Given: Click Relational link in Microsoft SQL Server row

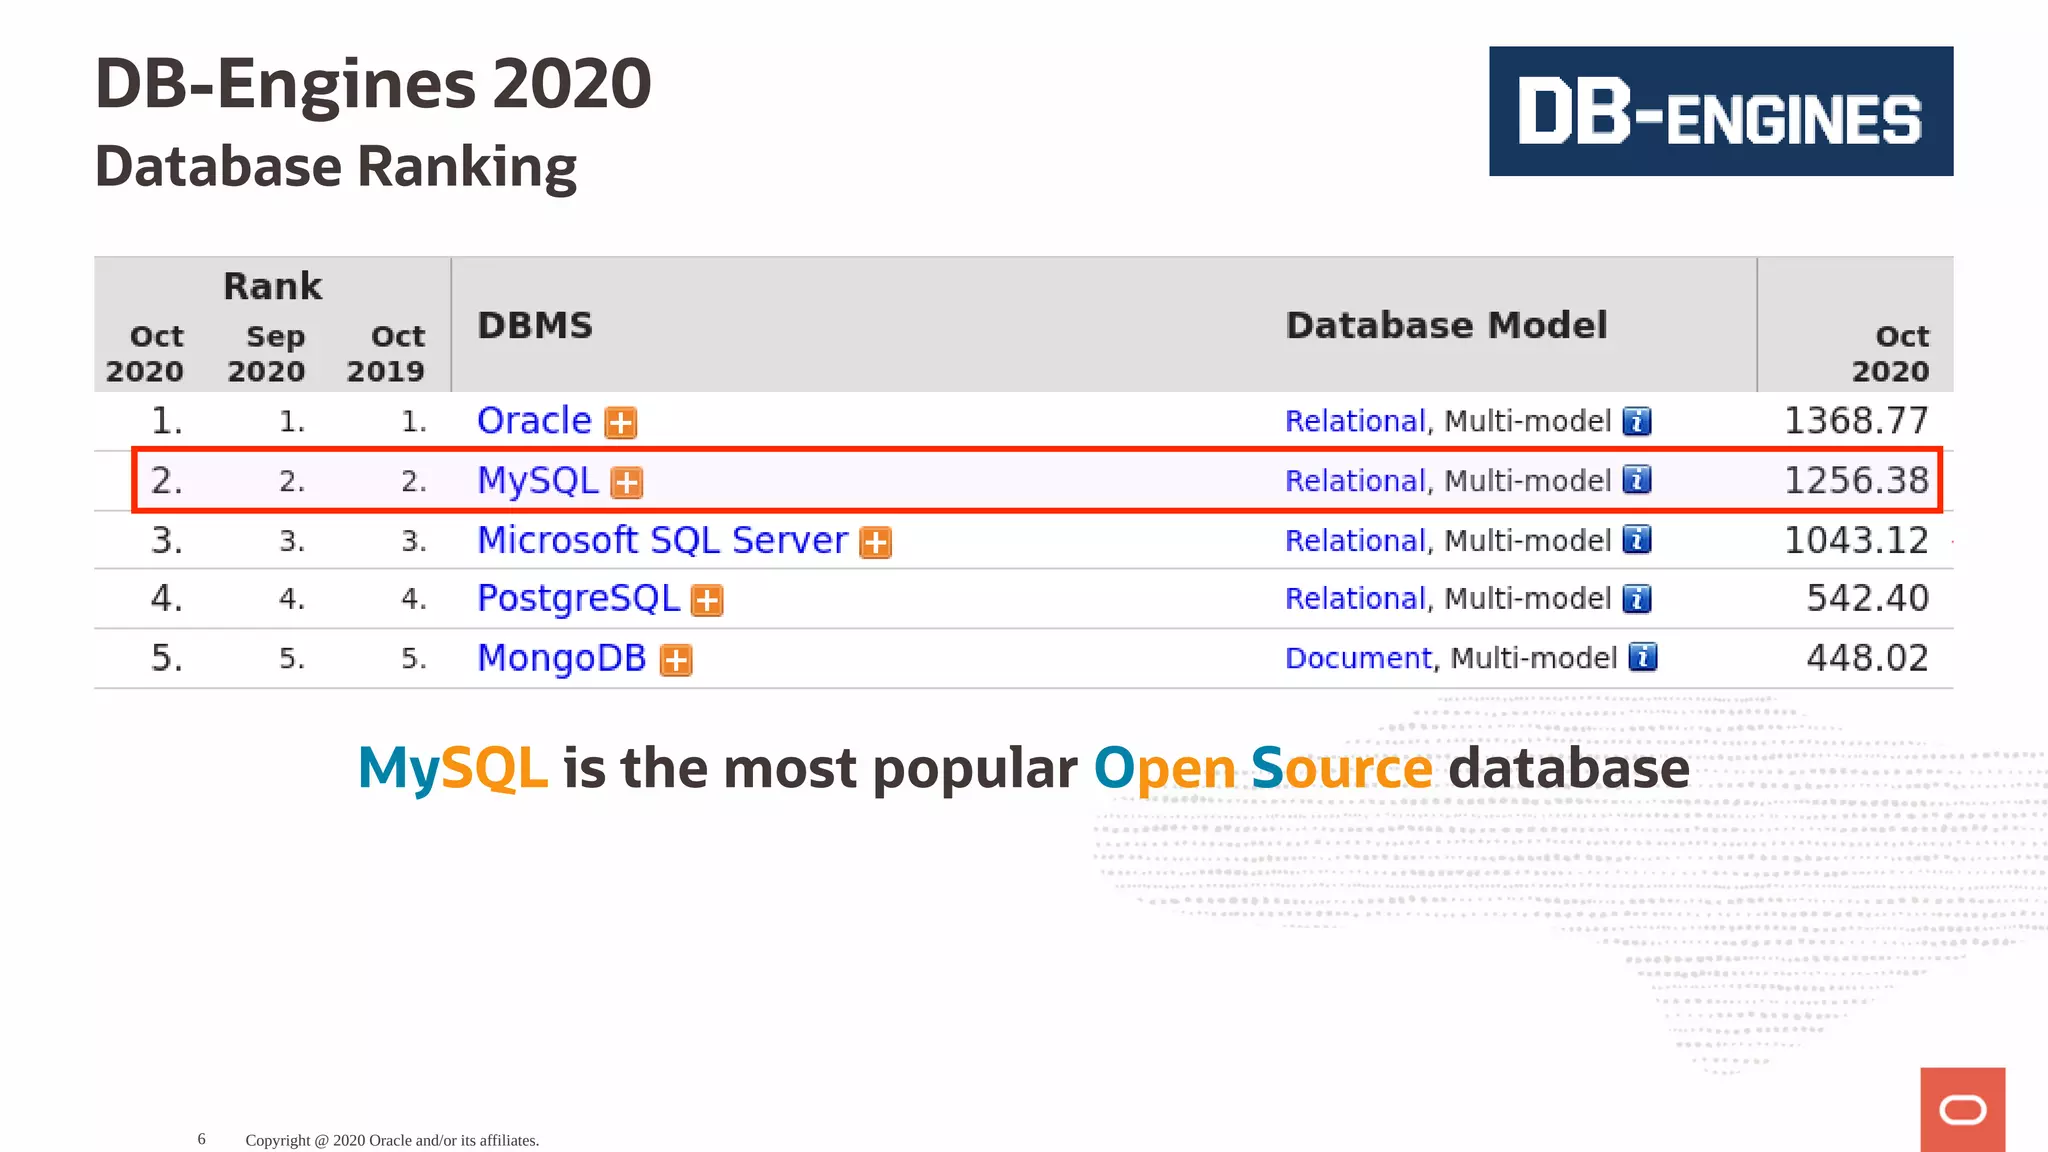Looking at the screenshot, I should 1355,540.
